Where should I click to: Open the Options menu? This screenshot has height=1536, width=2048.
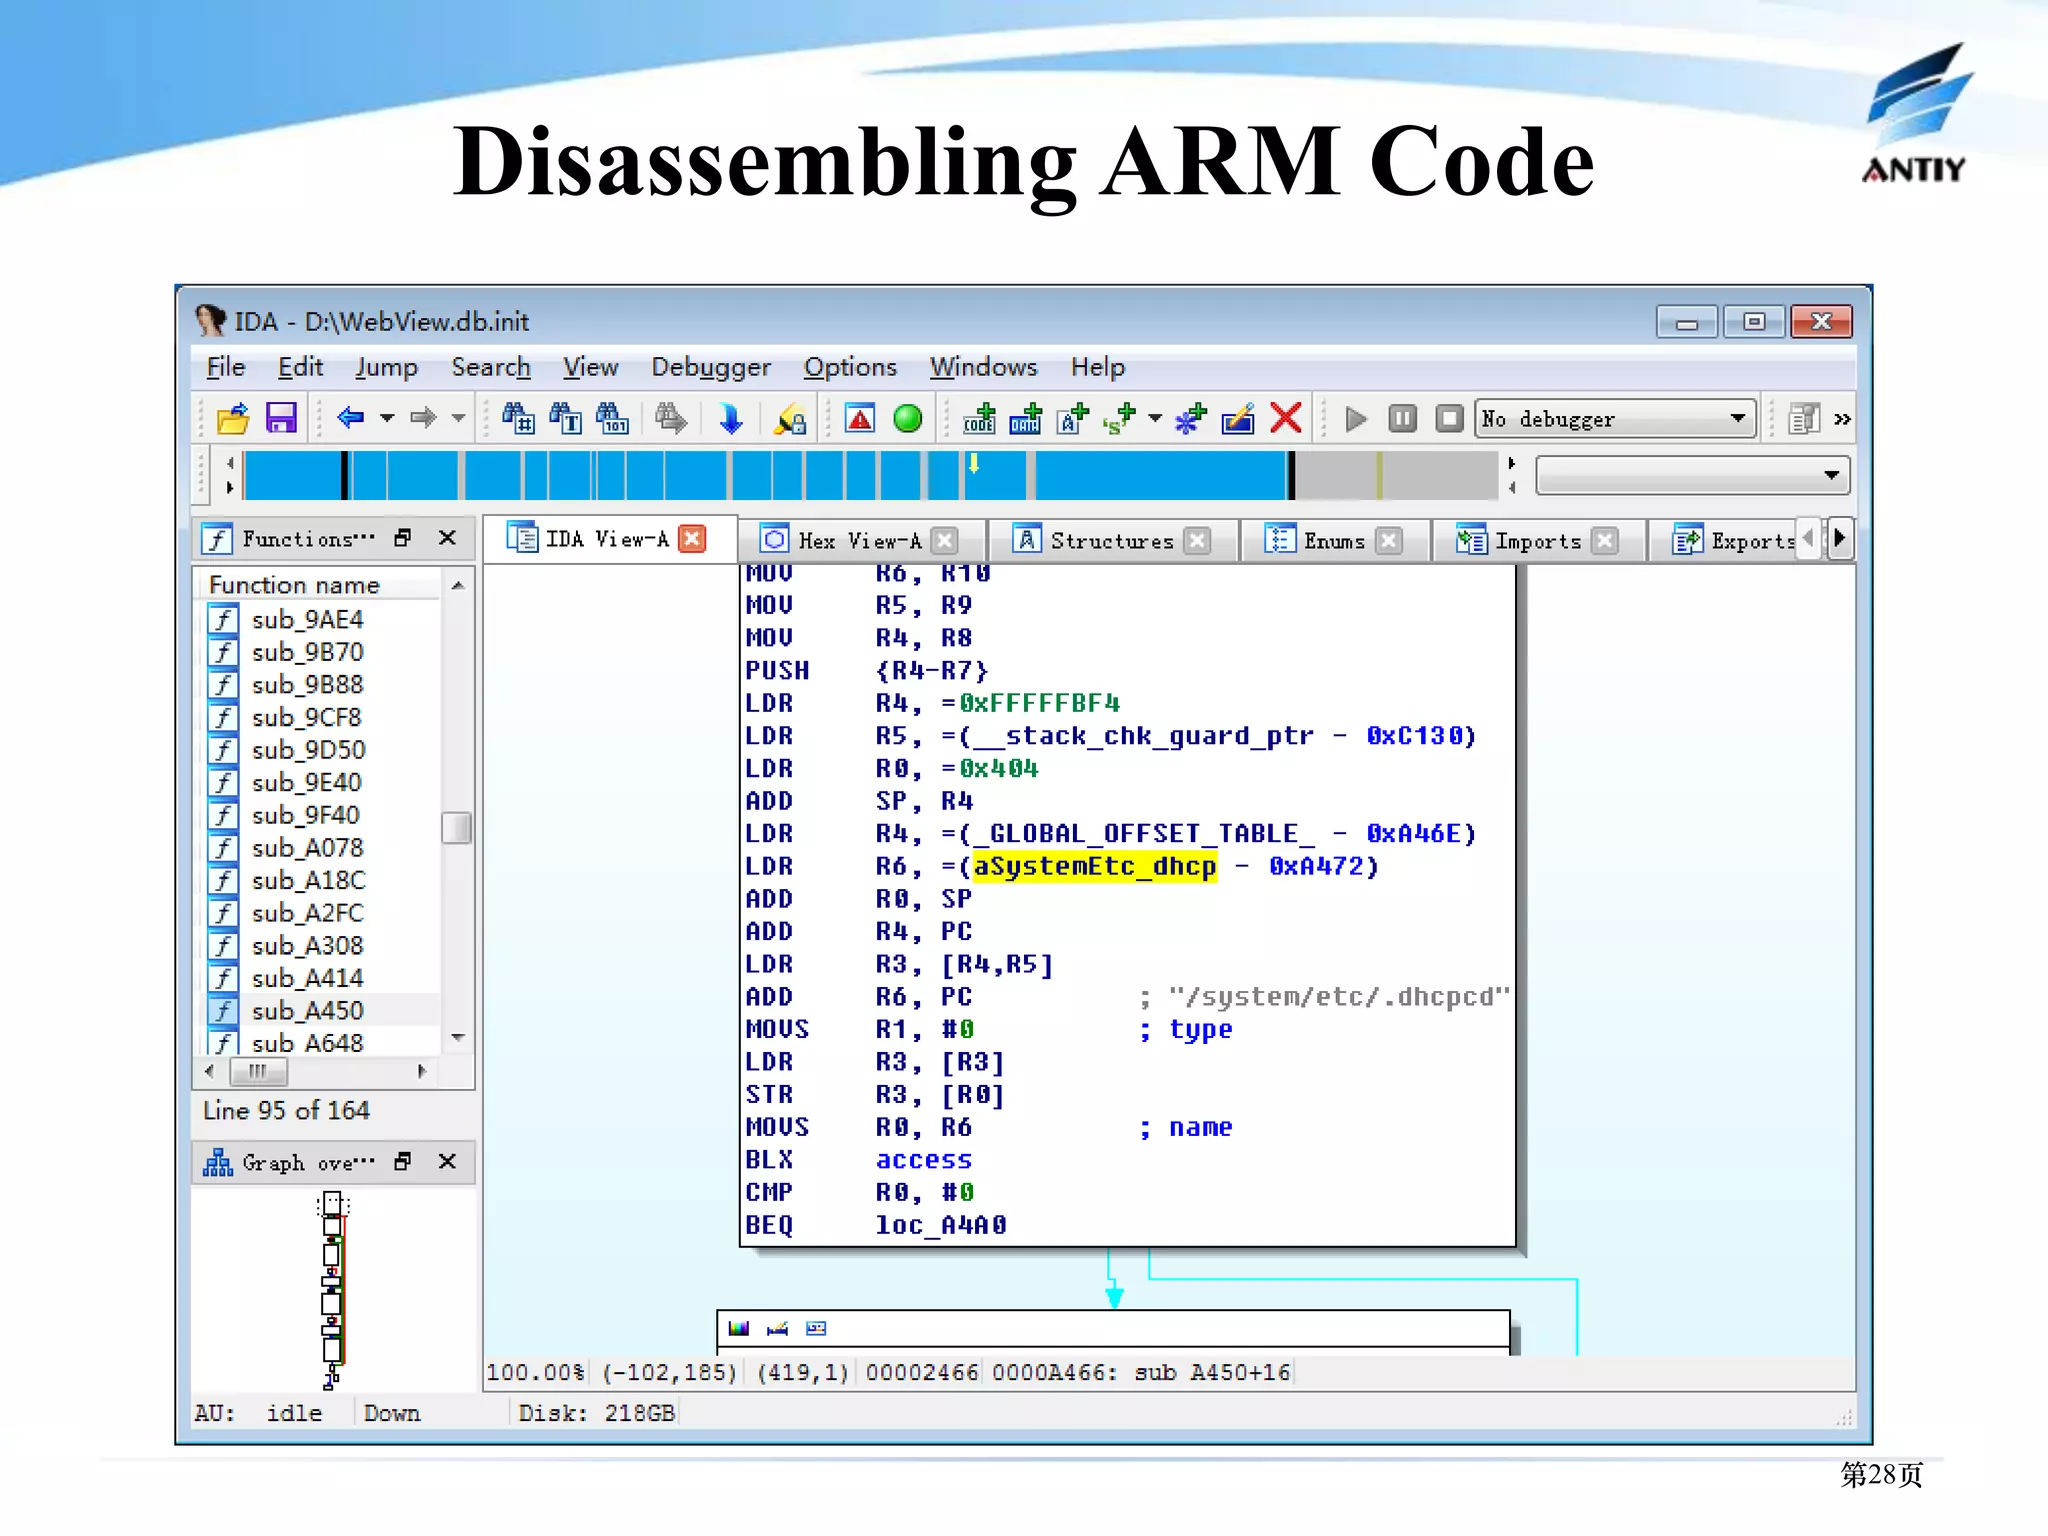pyautogui.click(x=850, y=367)
